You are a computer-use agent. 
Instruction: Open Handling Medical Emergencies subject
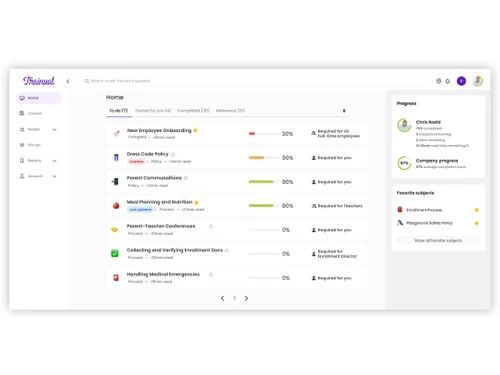click(x=163, y=274)
